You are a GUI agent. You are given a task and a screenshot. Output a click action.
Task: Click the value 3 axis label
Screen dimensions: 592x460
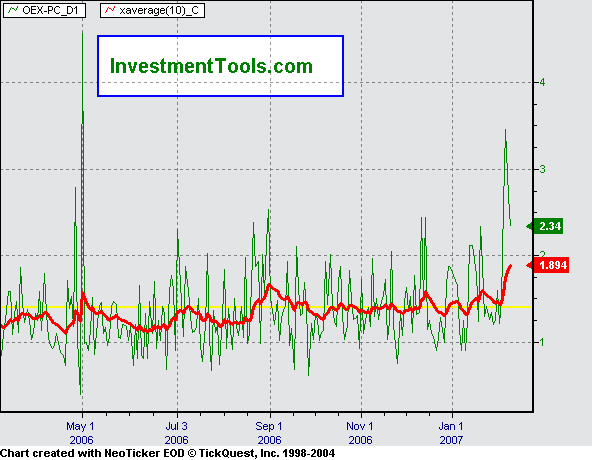[x=543, y=169]
